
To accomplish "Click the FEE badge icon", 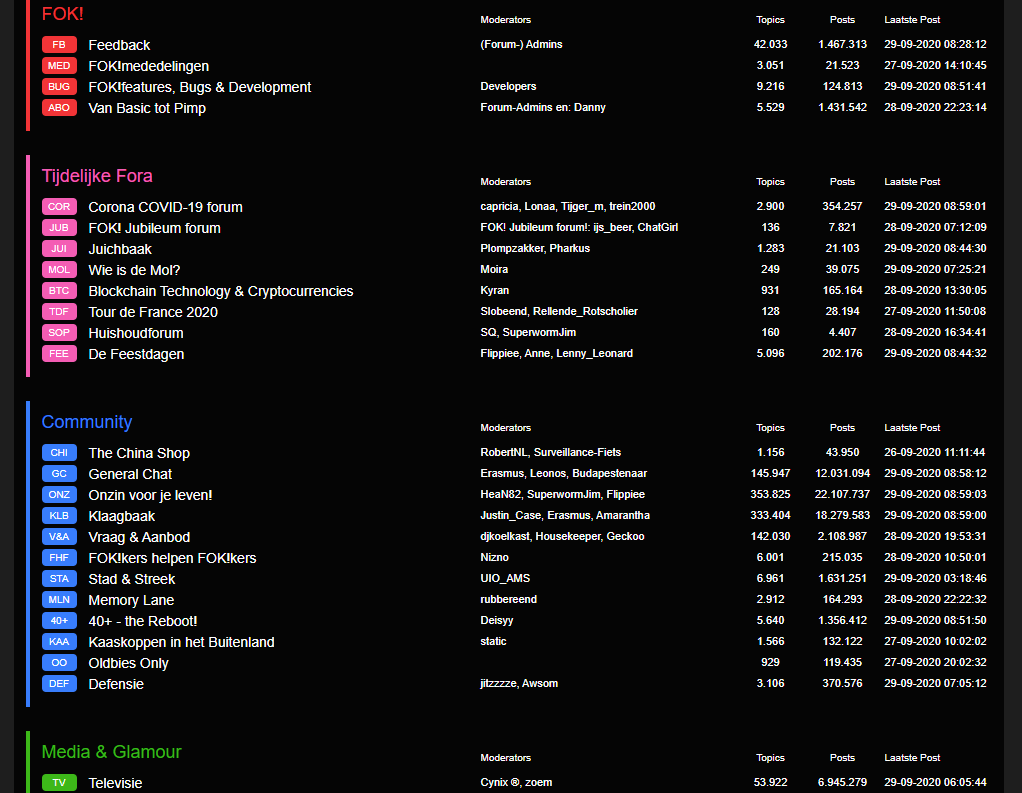I will 59,353.
